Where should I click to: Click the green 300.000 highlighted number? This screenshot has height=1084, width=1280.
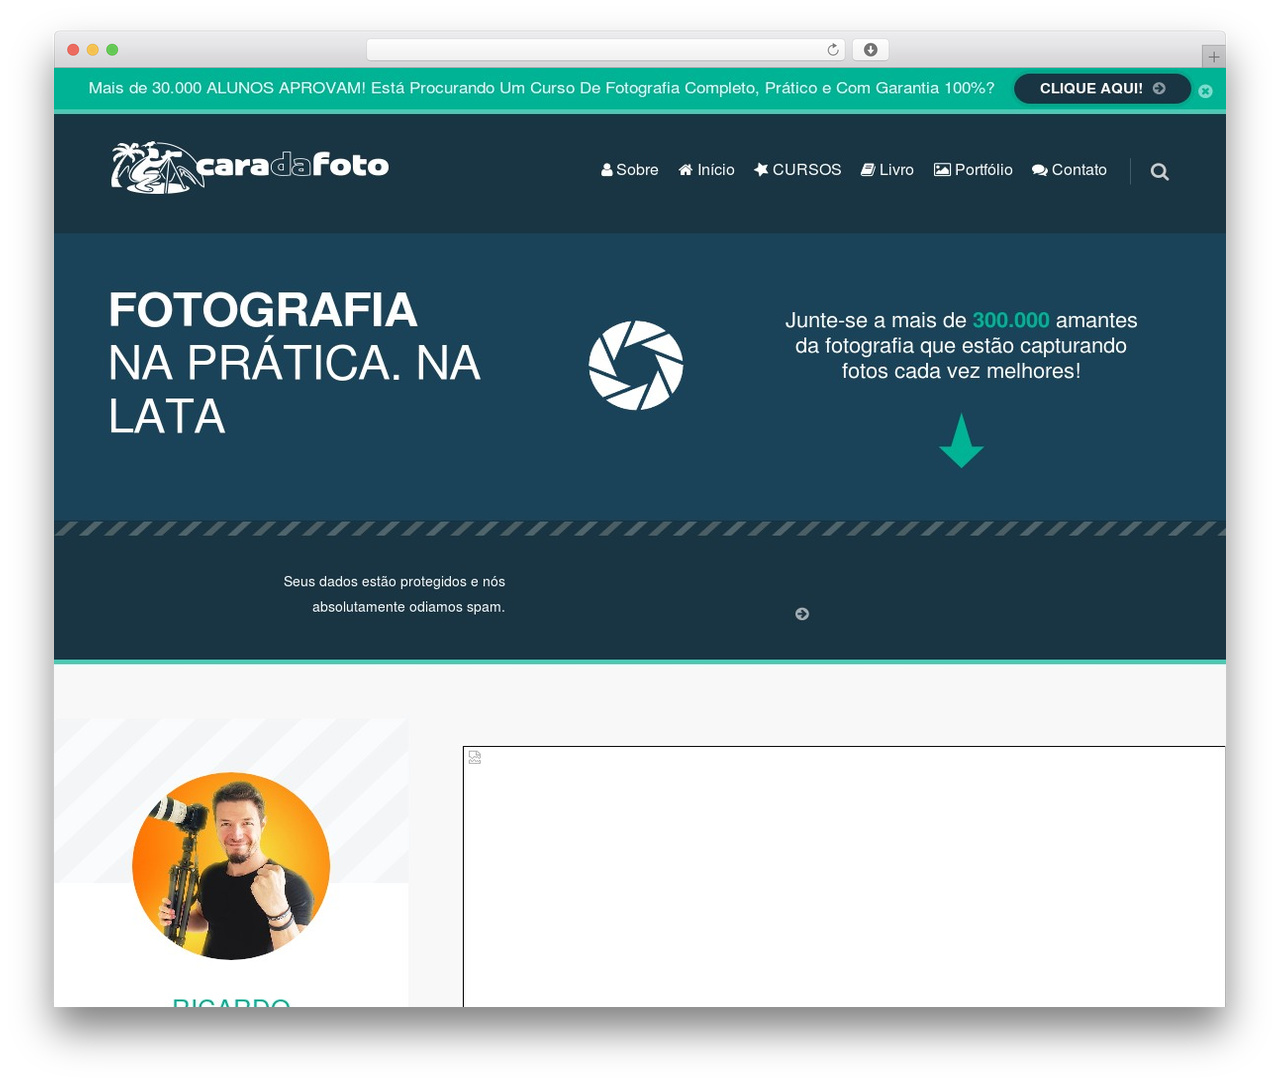pos(1011,320)
